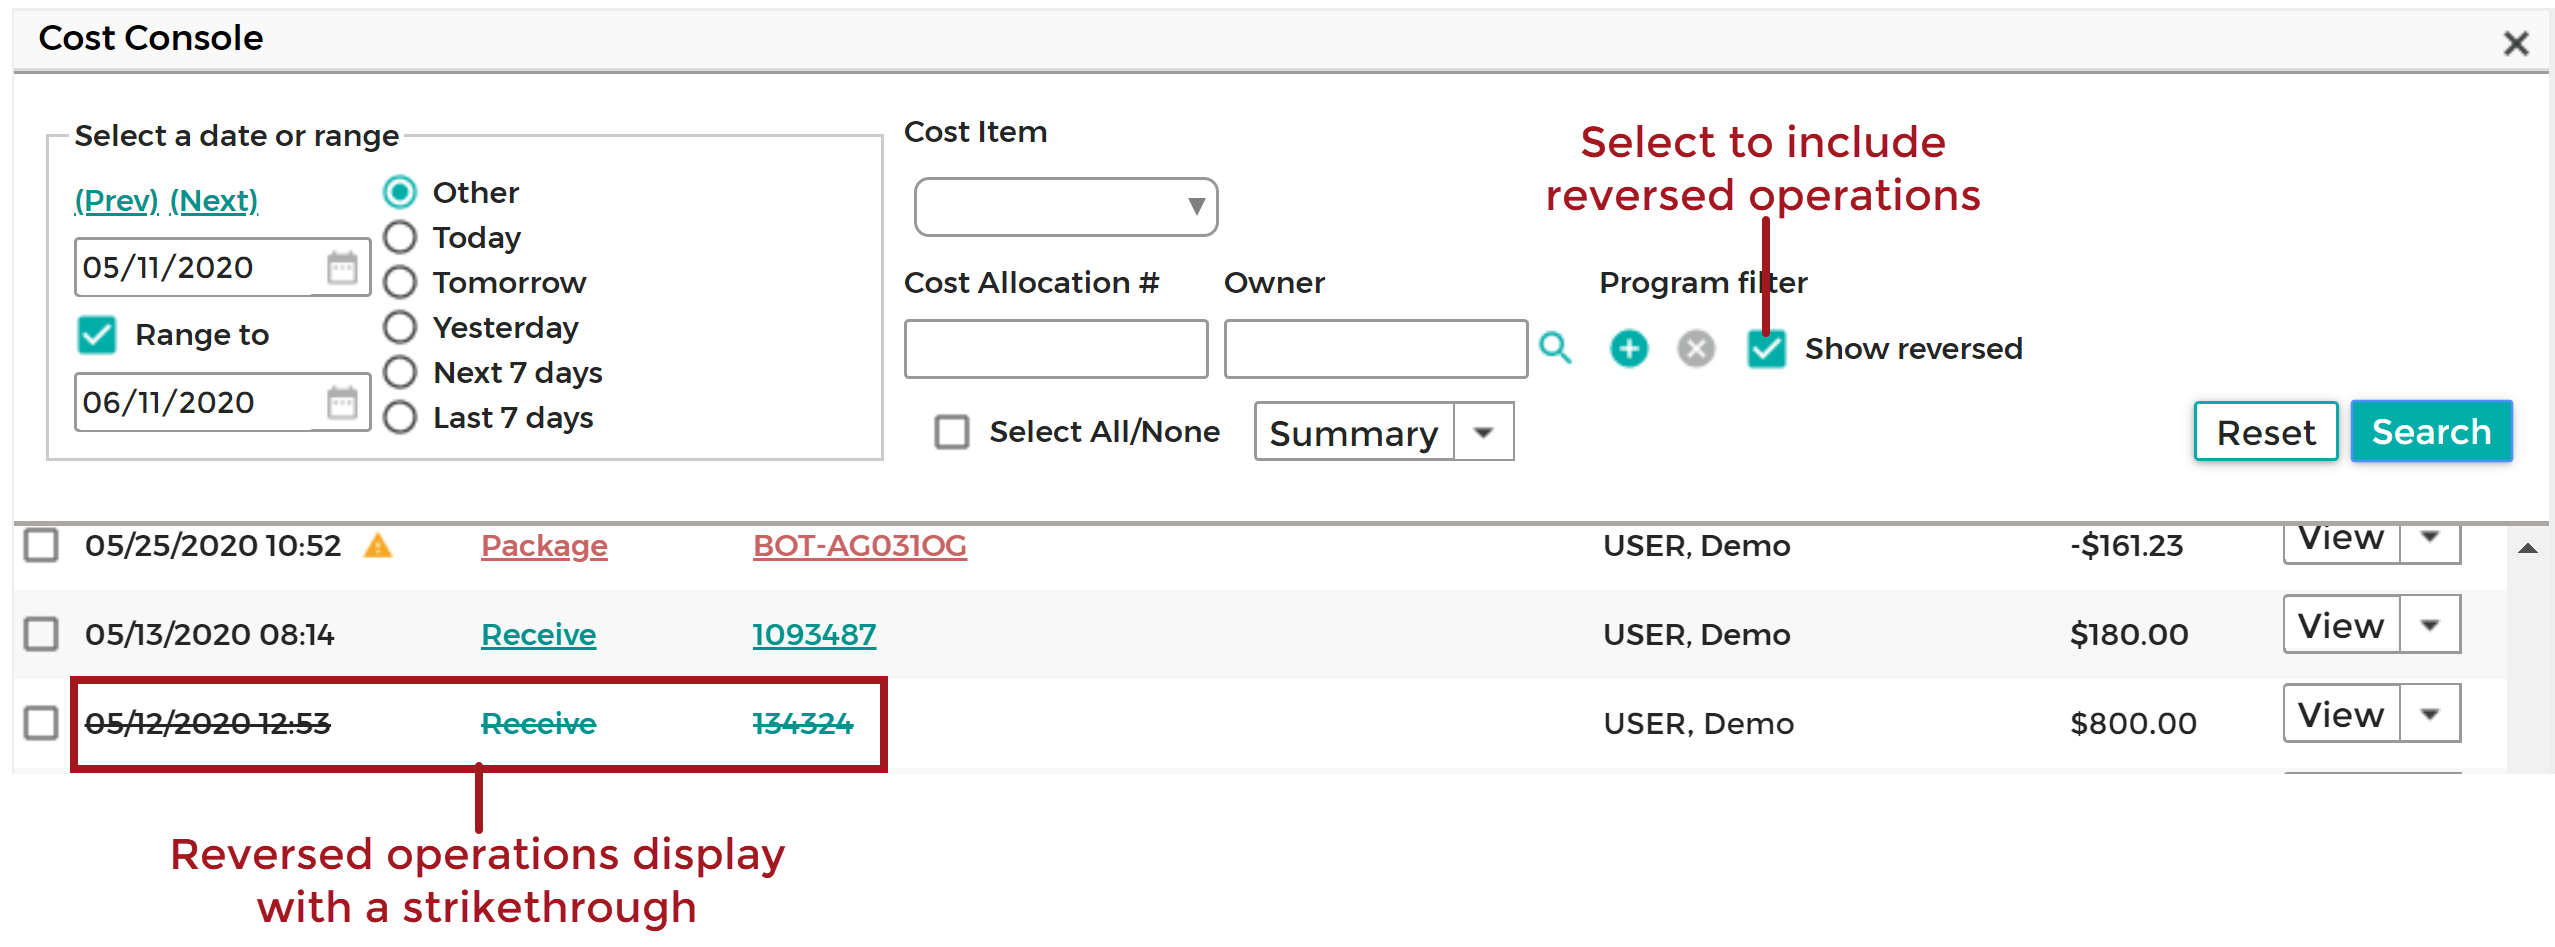Viewport: 2555px width, 947px height.
Task: Open calendar picker for 05/11/2020 start date
Action: tap(342, 267)
